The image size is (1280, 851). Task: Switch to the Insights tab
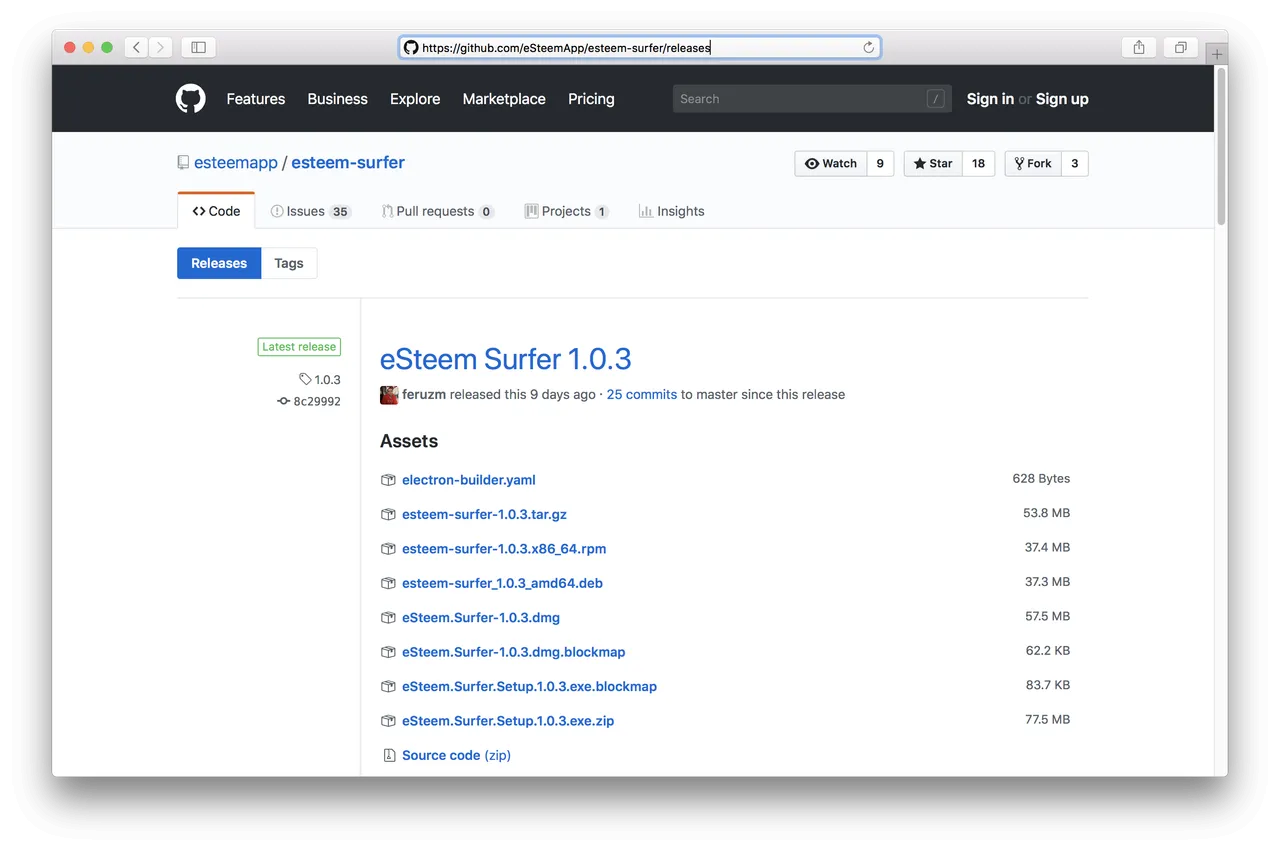click(671, 211)
